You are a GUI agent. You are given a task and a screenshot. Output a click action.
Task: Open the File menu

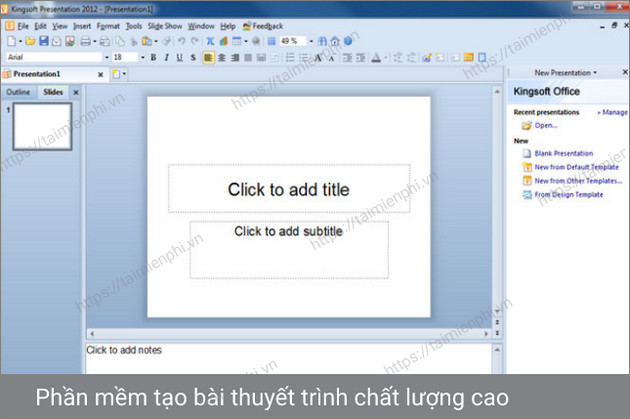[x=23, y=26]
